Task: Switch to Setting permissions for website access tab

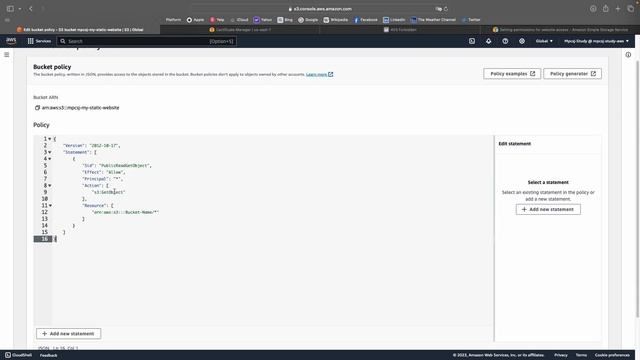Action: point(560,30)
